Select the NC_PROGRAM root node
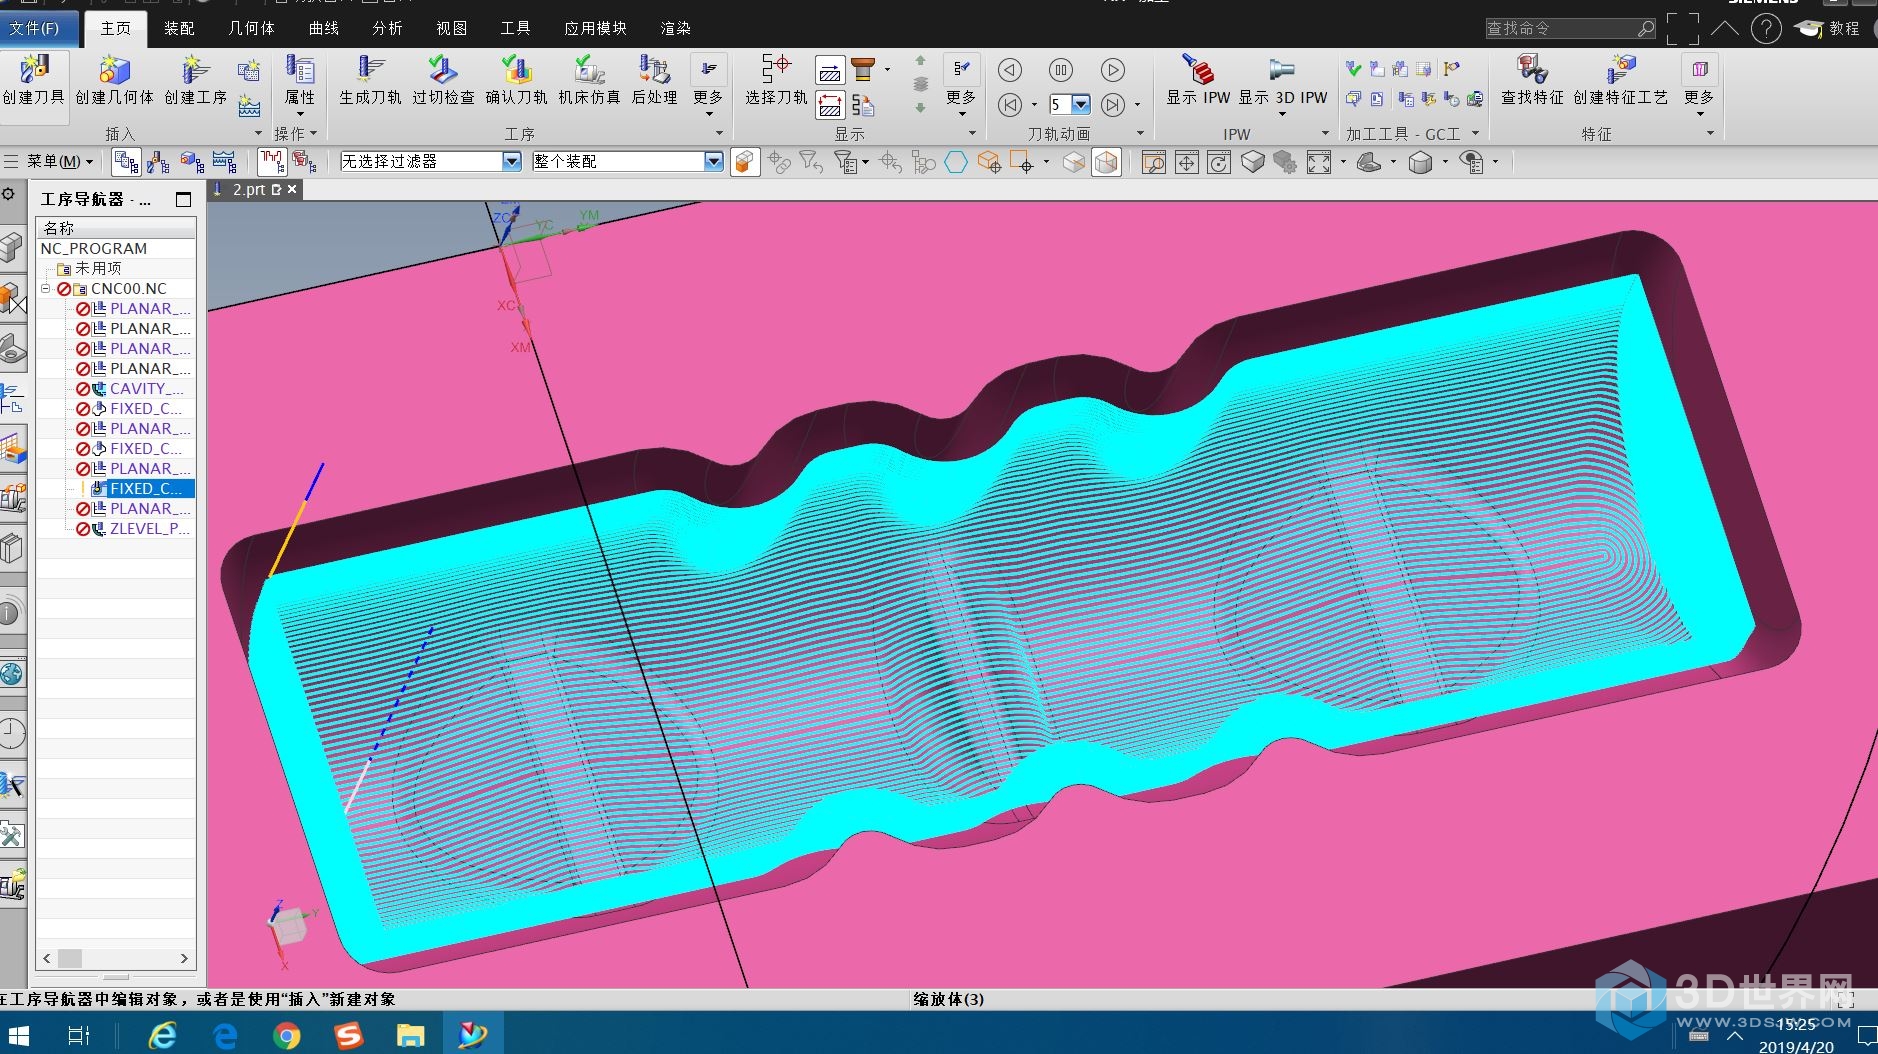1878x1054 pixels. [94, 248]
